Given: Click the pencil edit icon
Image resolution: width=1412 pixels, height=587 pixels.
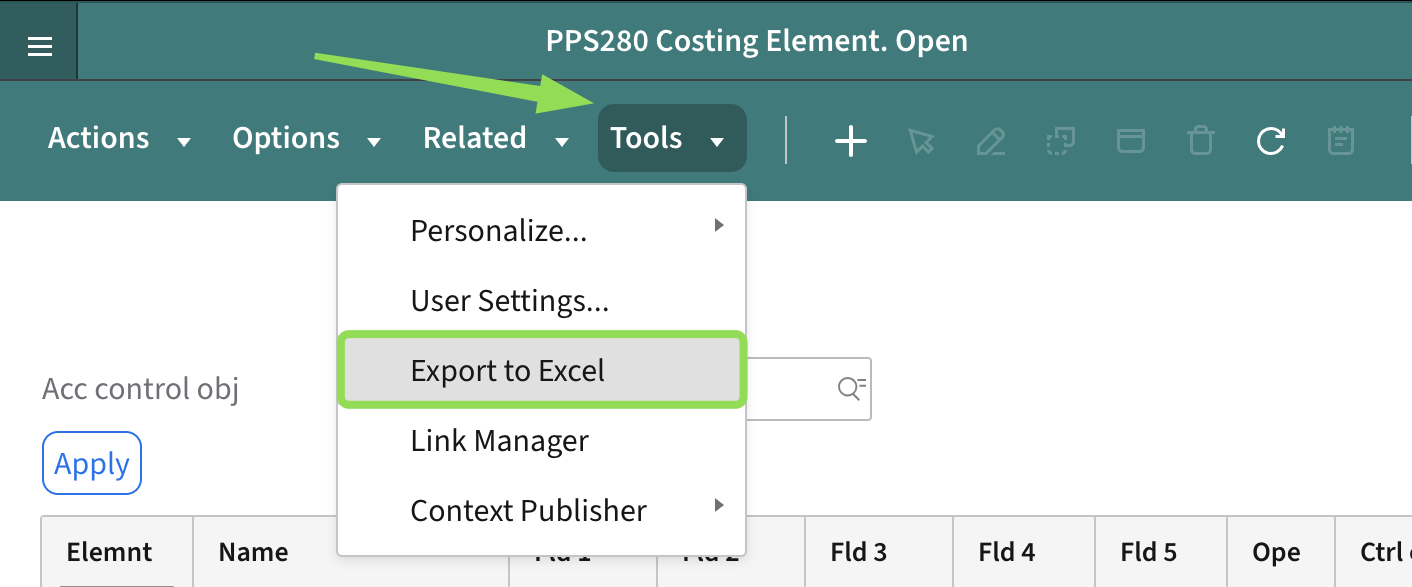Looking at the screenshot, I should point(990,141).
